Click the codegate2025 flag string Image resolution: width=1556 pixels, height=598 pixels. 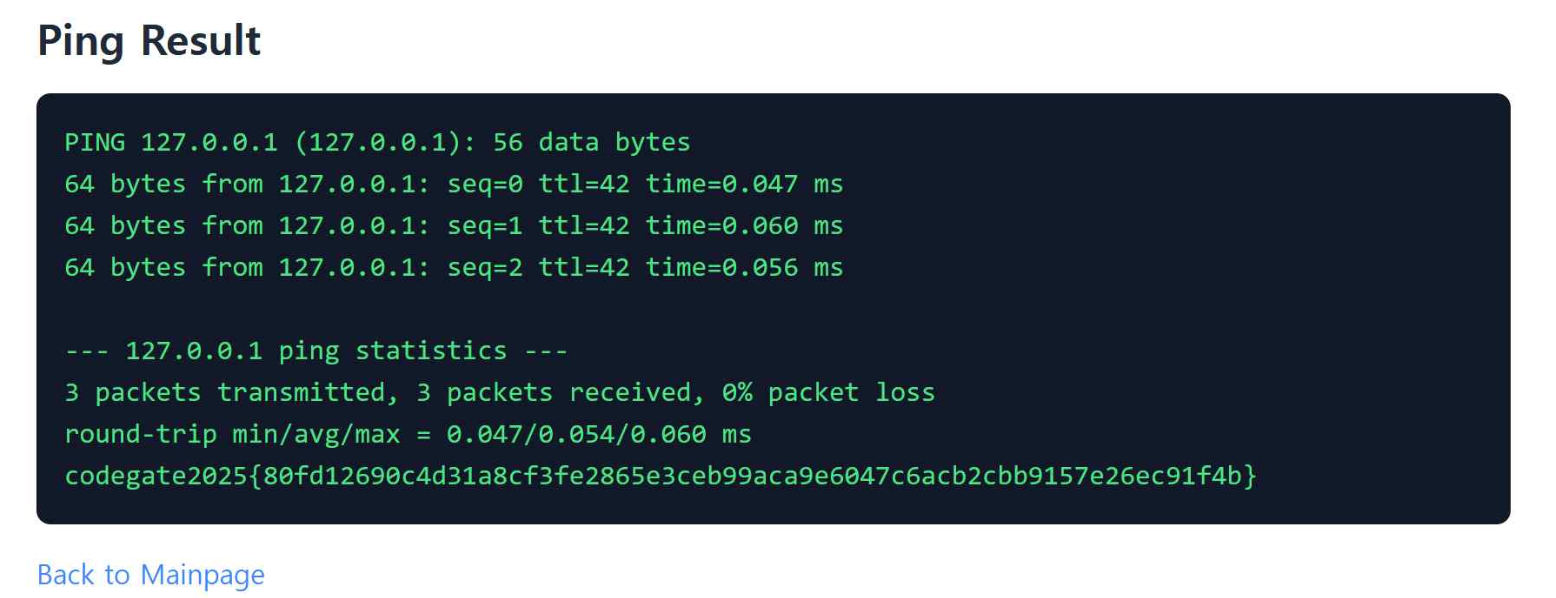tap(661, 477)
